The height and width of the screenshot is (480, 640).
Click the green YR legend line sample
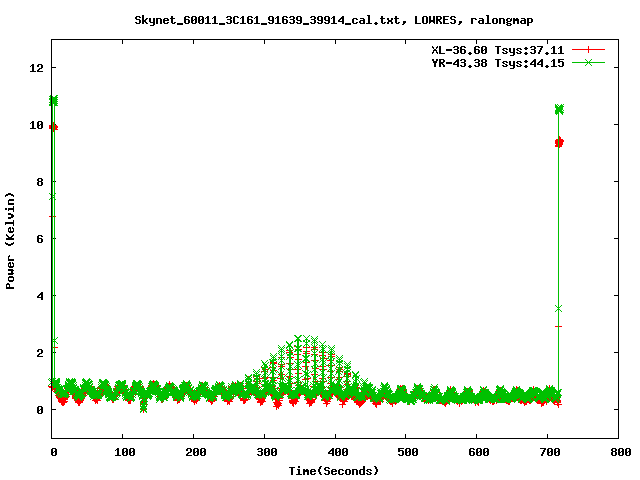(588, 63)
